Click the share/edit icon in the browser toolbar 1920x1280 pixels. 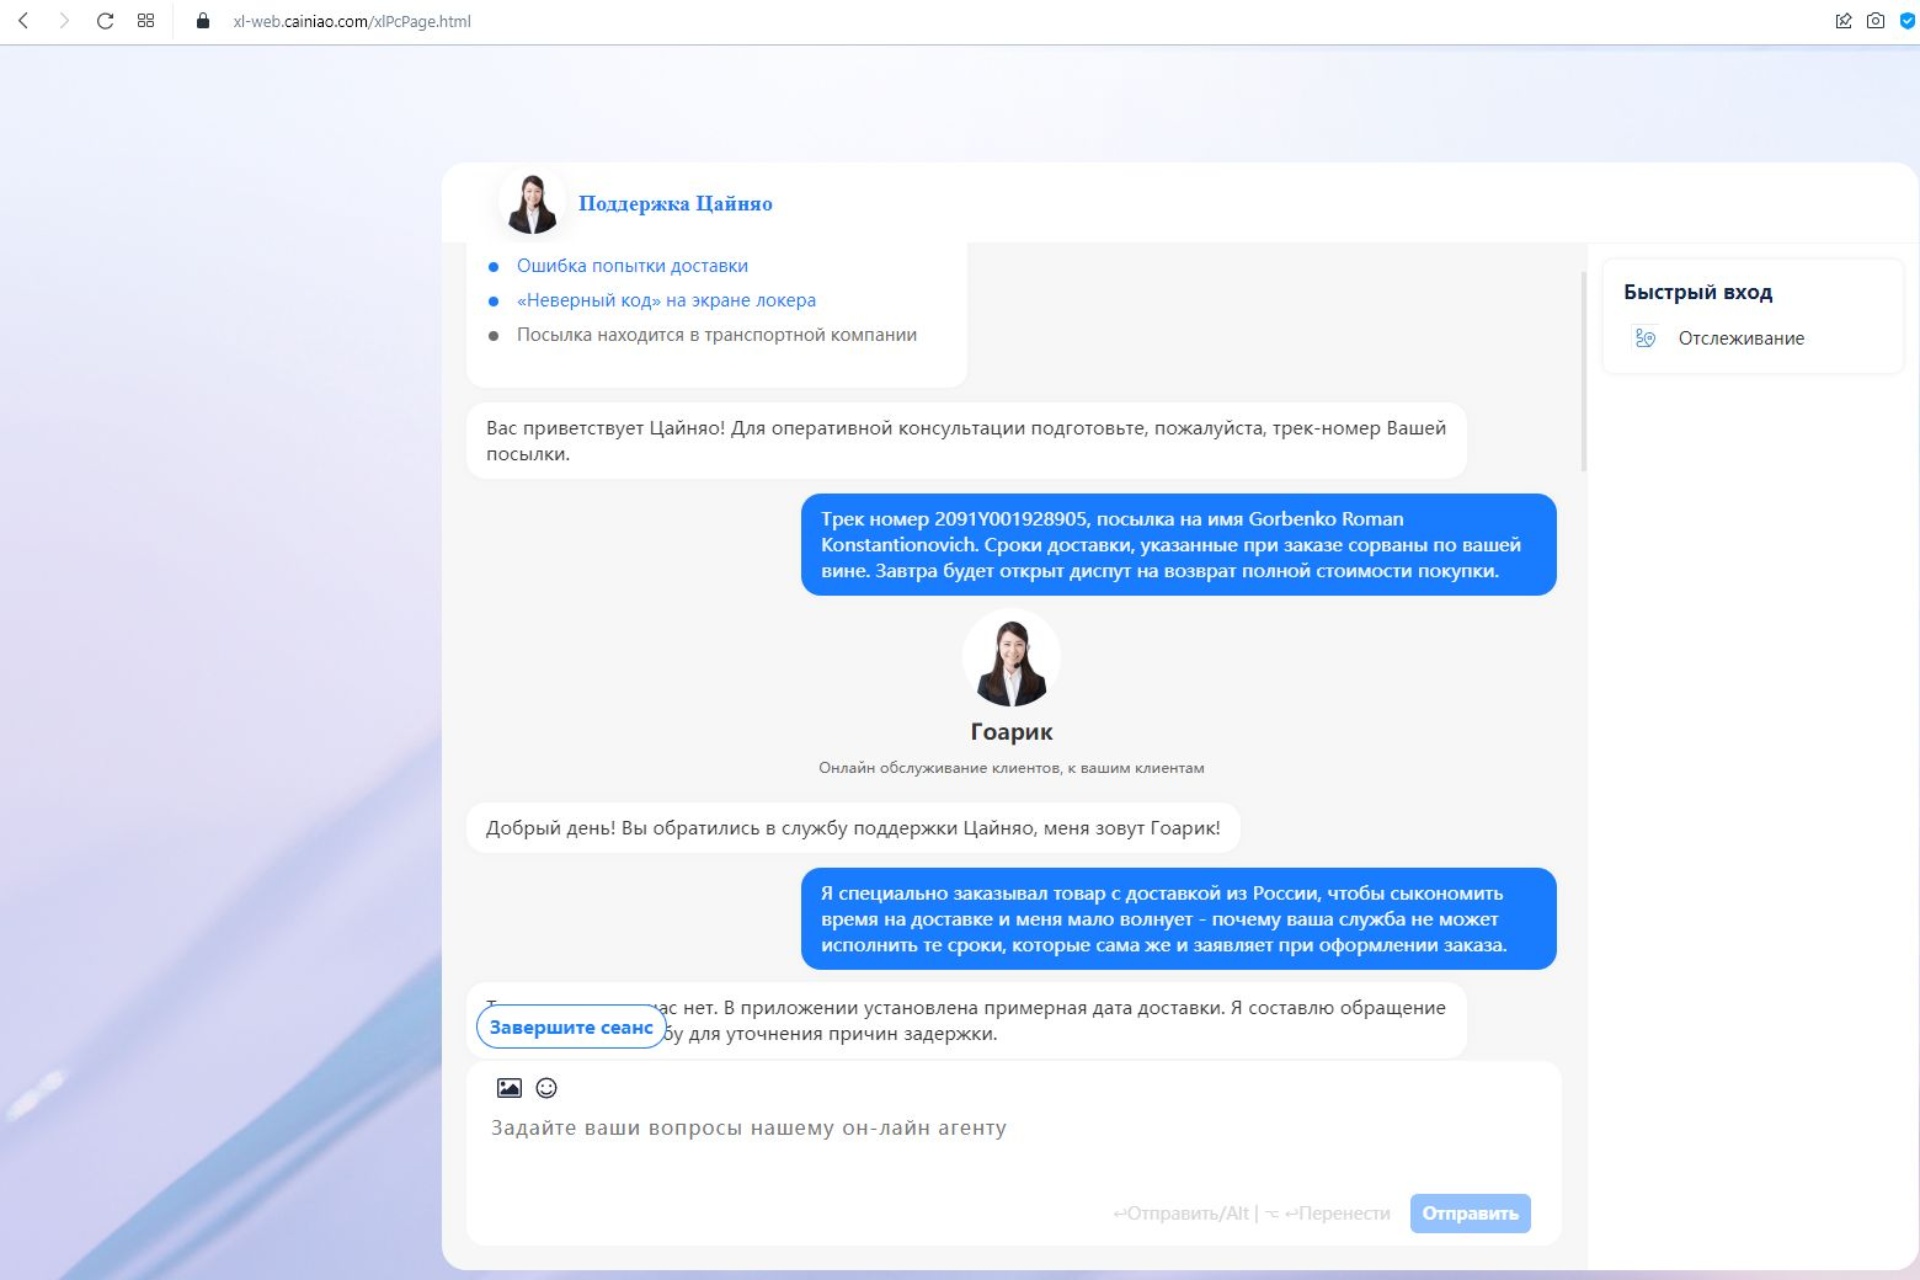tap(1843, 21)
